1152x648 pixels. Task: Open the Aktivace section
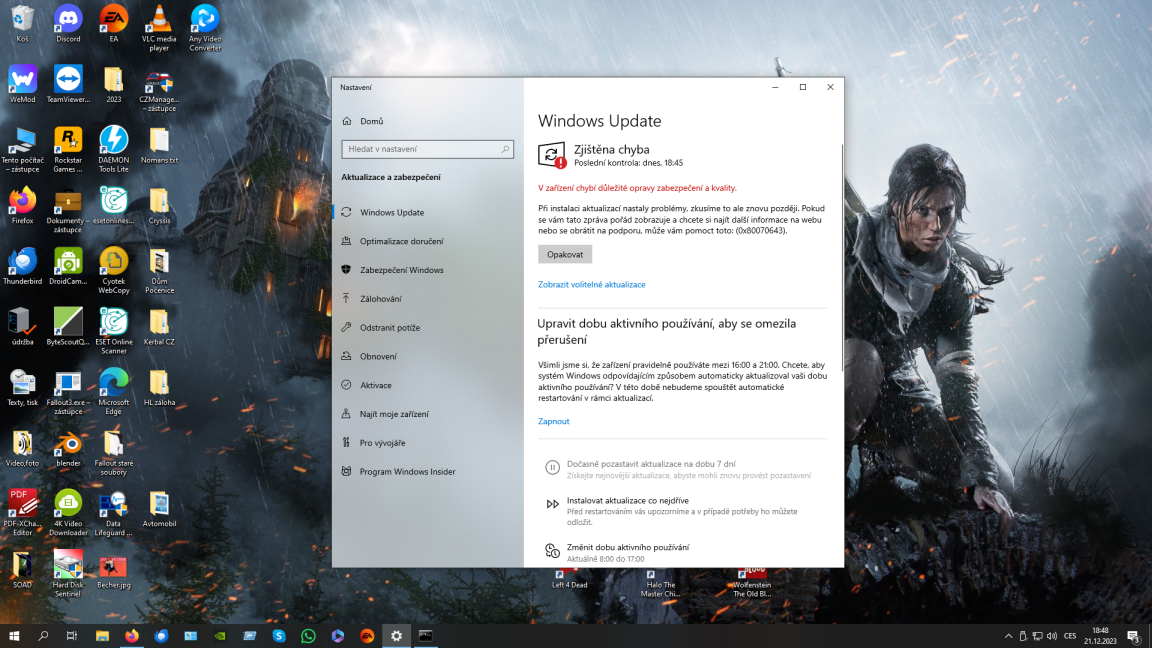coord(375,385)
